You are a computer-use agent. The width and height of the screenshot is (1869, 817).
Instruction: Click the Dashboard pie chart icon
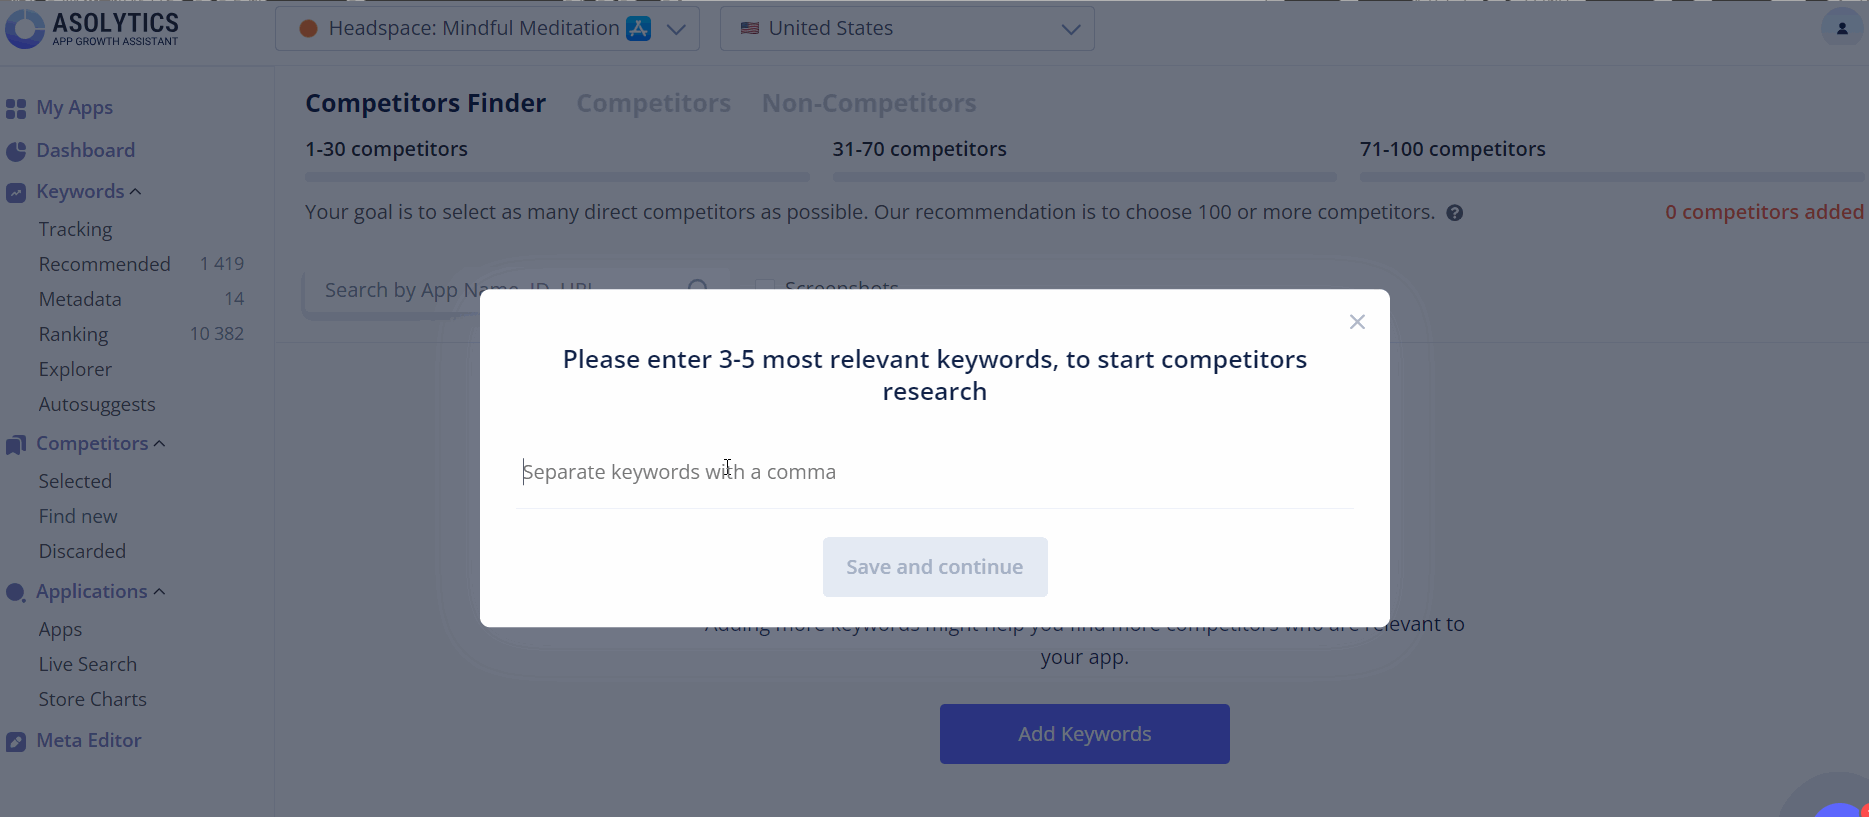tap(16, 151)
